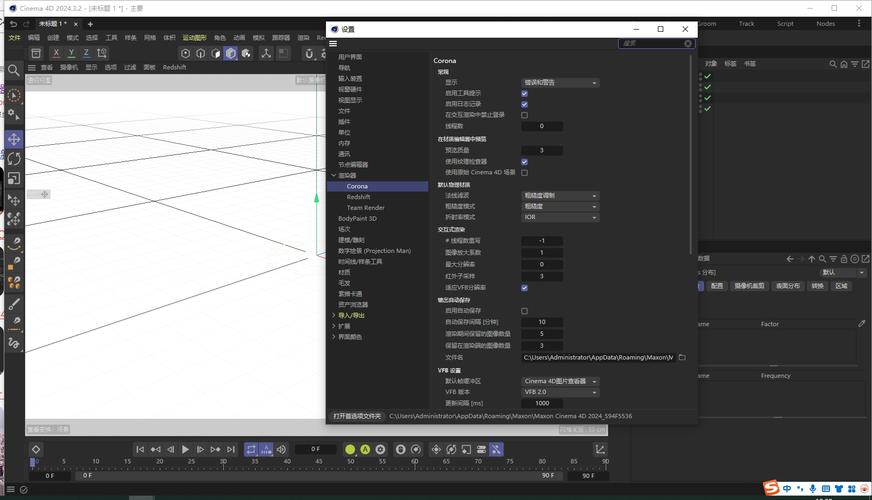Image resolution: width=872 pixels, height=500 pixels.
Task: Click the highlighted Model mode cube icon
Action: 231,53
